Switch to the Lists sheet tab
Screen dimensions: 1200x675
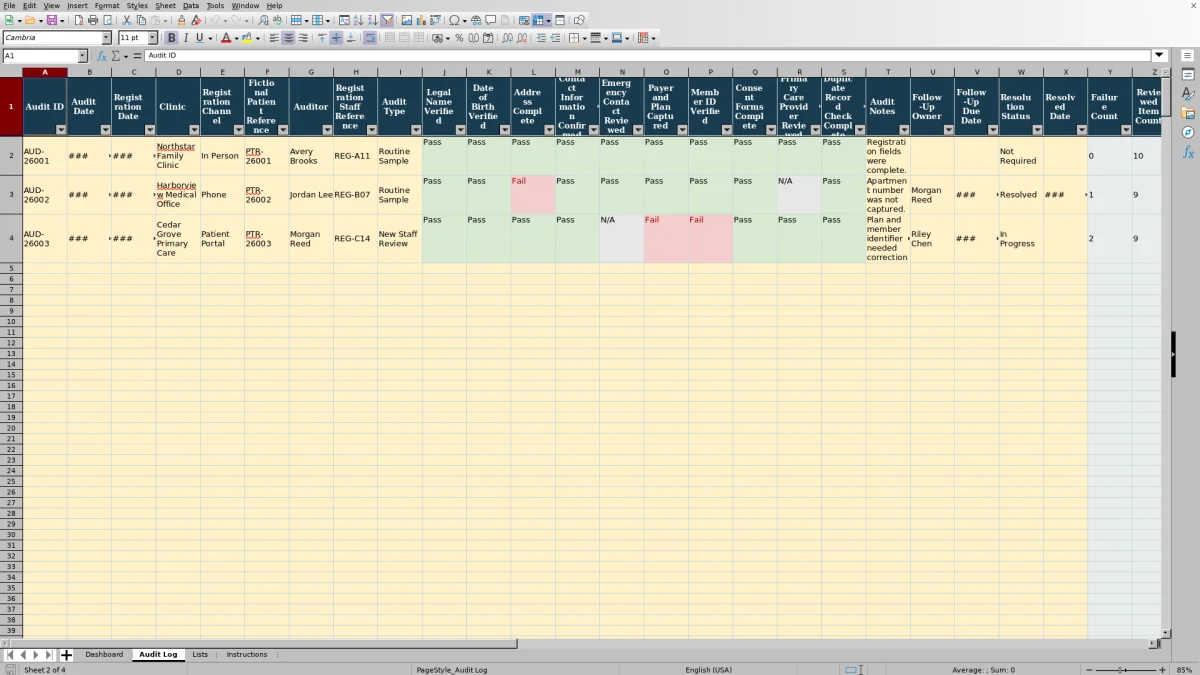(x=200, y=655)
